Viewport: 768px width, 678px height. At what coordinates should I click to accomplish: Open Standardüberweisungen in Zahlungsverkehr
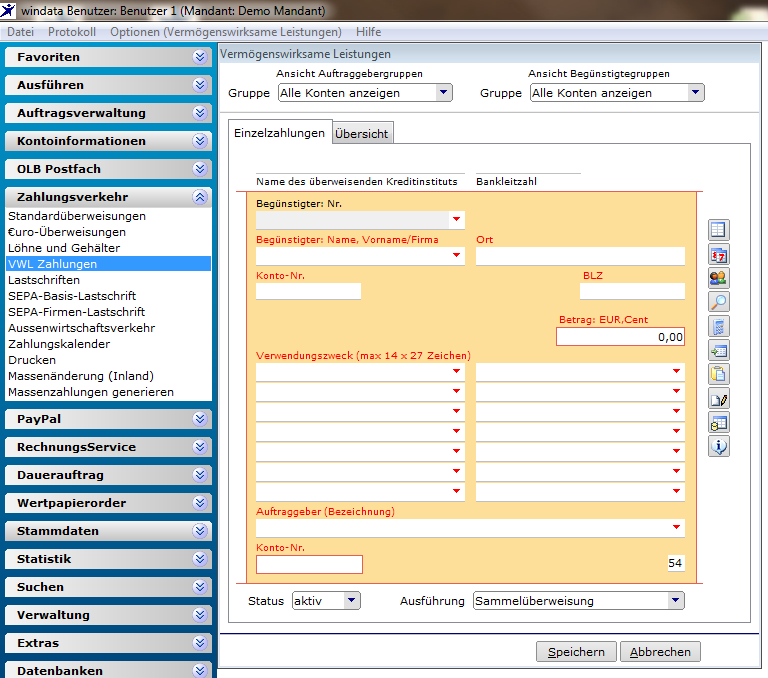77,216
